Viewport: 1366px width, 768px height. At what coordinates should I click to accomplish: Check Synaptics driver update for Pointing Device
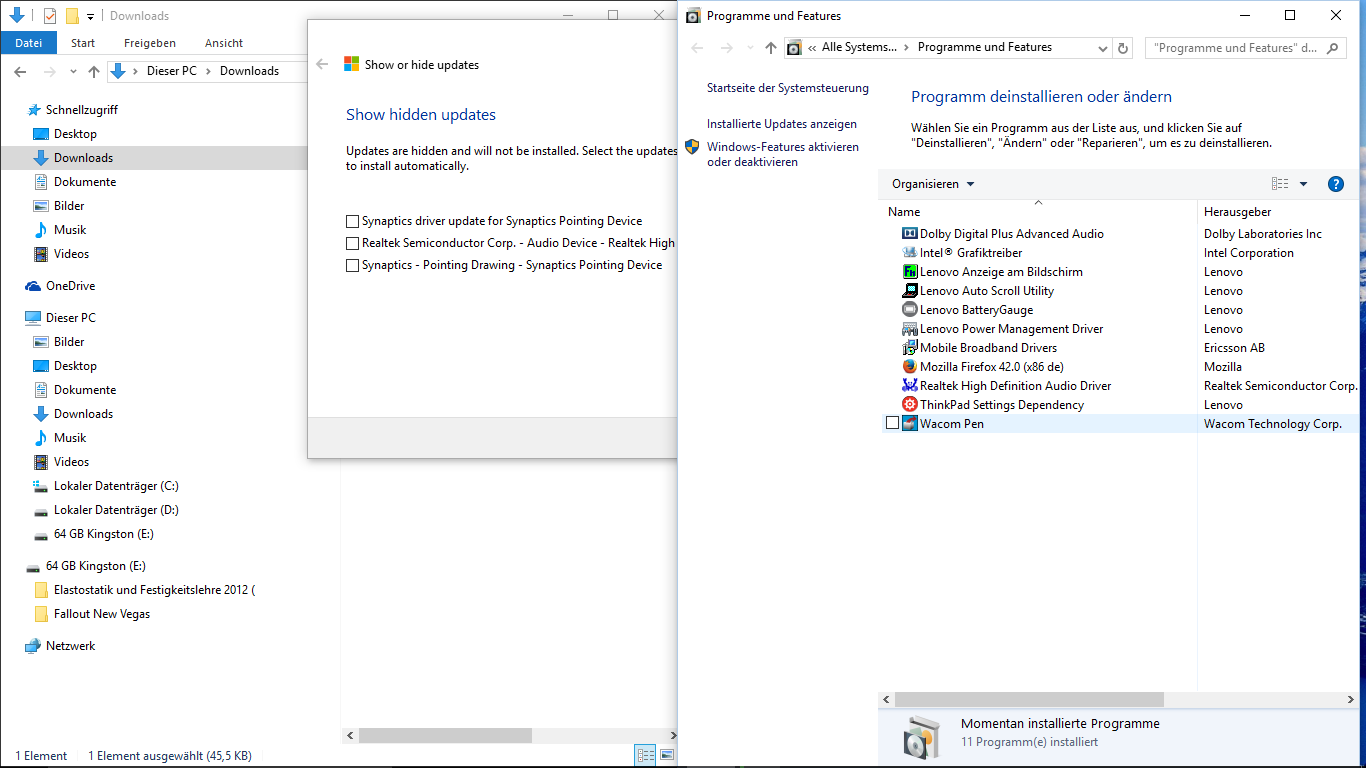(352, 221)
